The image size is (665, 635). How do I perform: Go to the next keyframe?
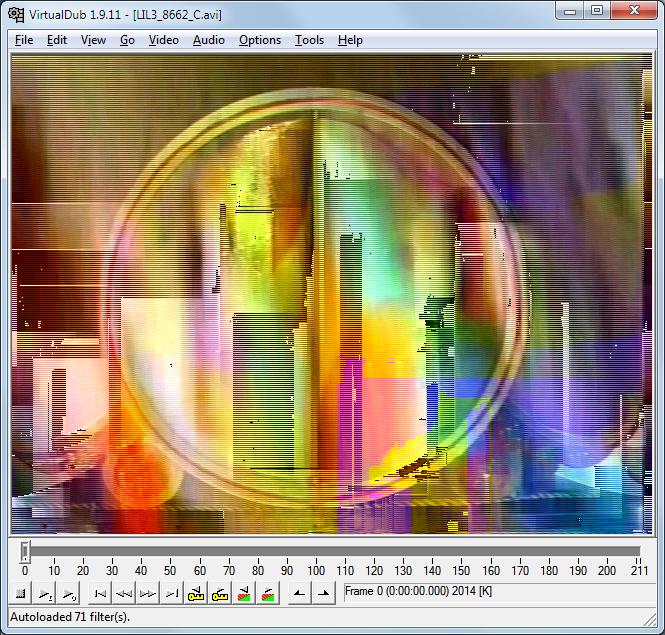point(220,593)
